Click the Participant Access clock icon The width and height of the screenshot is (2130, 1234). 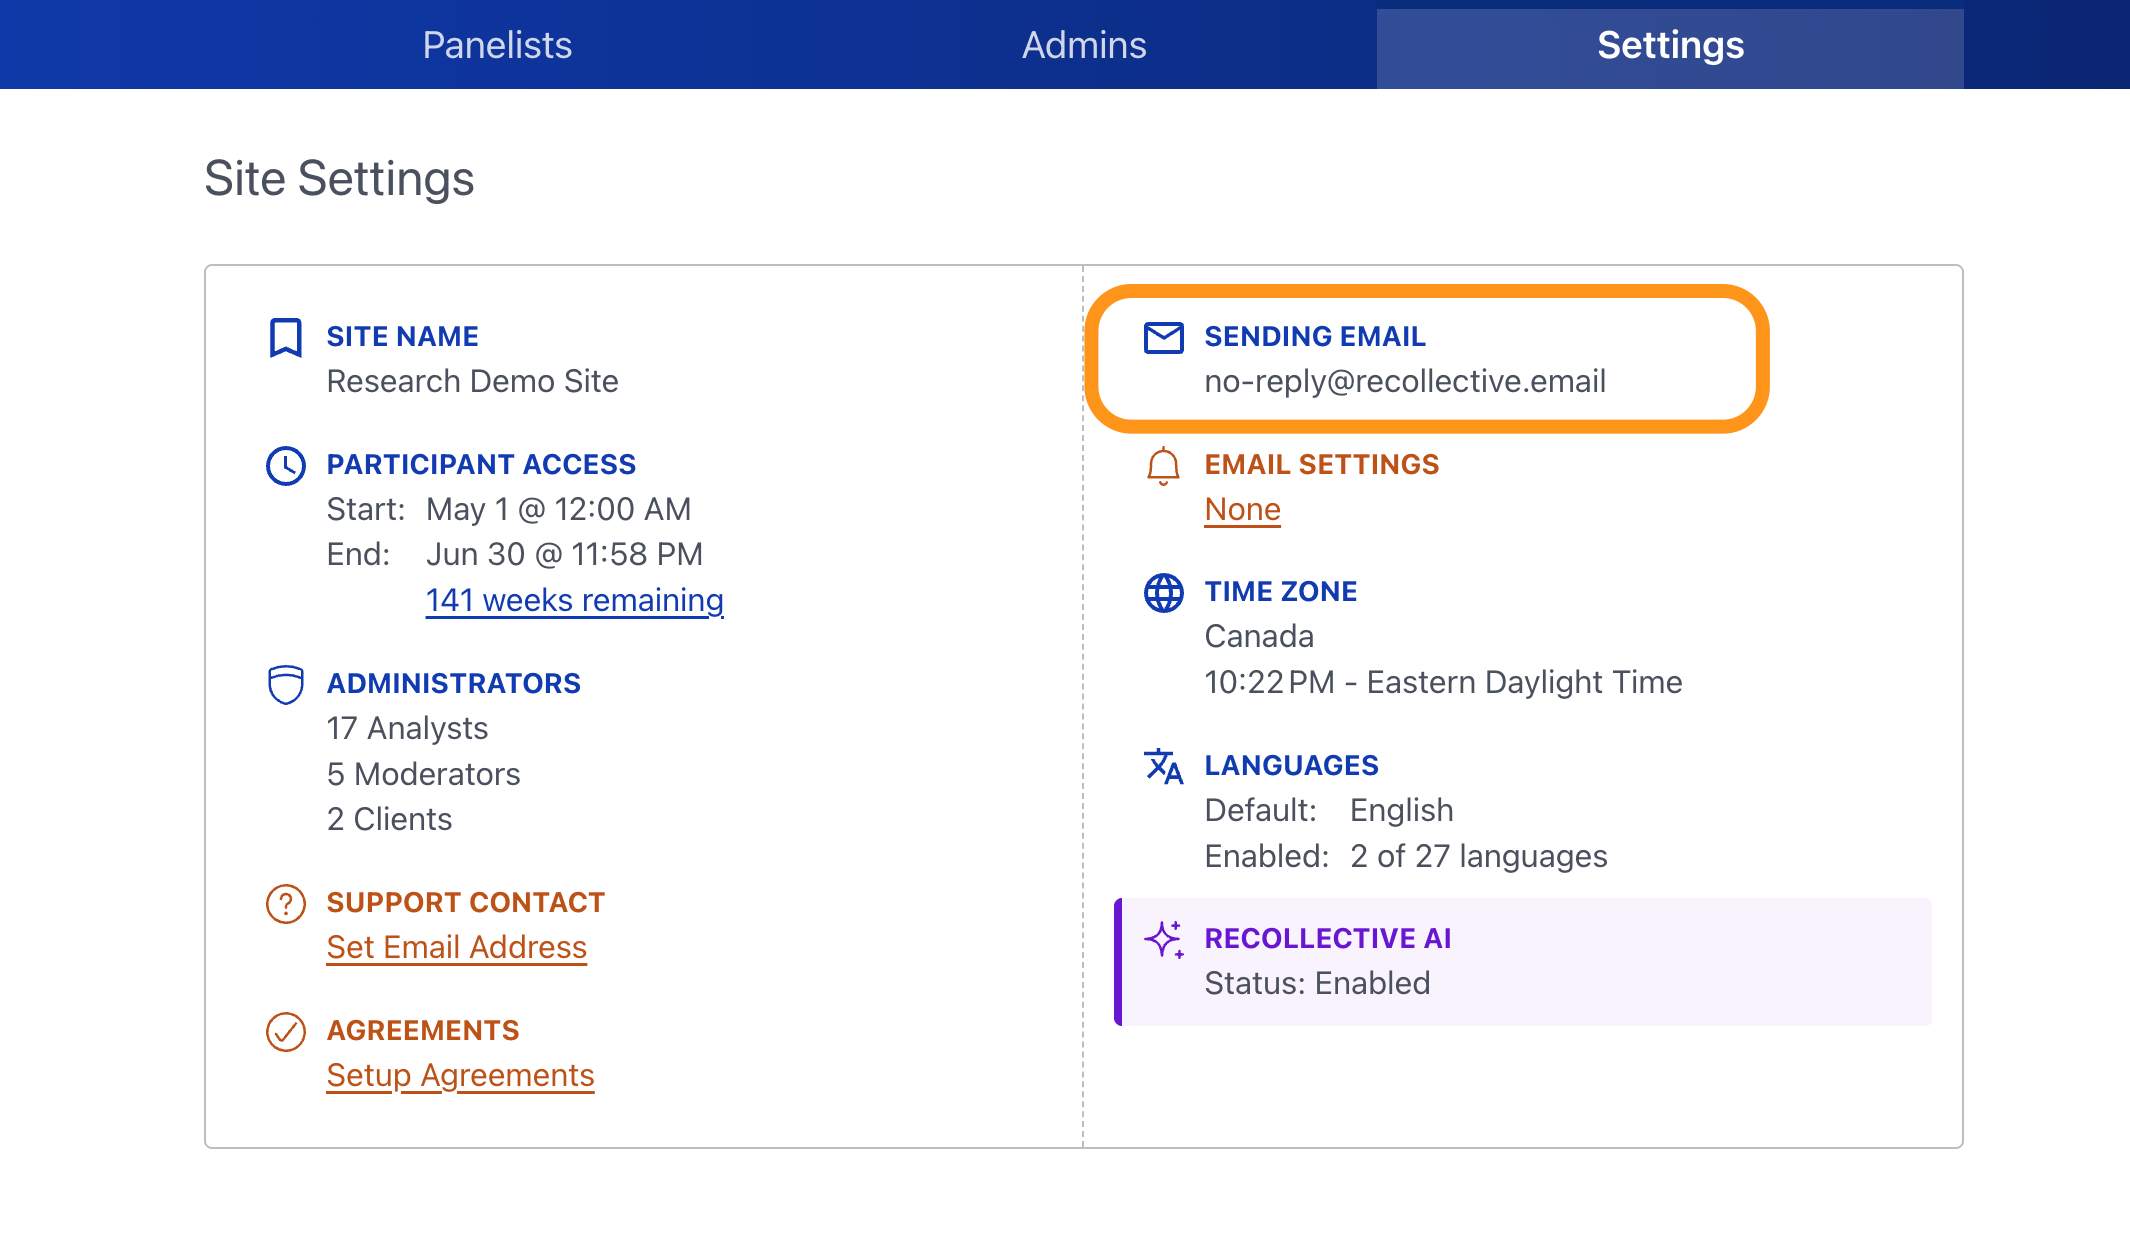click(x=285, y=466)
